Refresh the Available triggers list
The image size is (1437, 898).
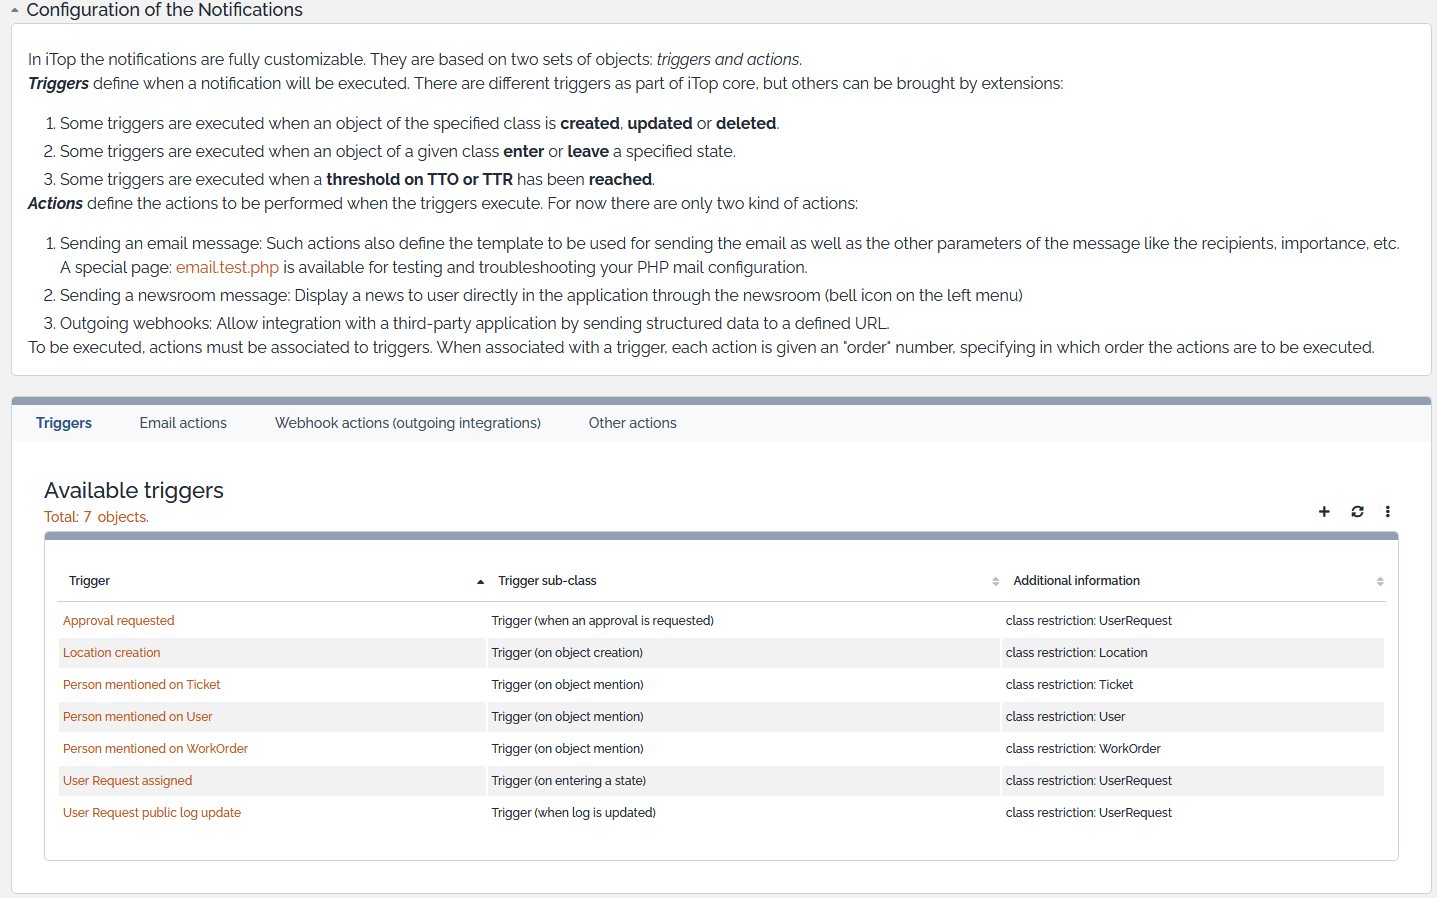click(x=1357, y=511)
